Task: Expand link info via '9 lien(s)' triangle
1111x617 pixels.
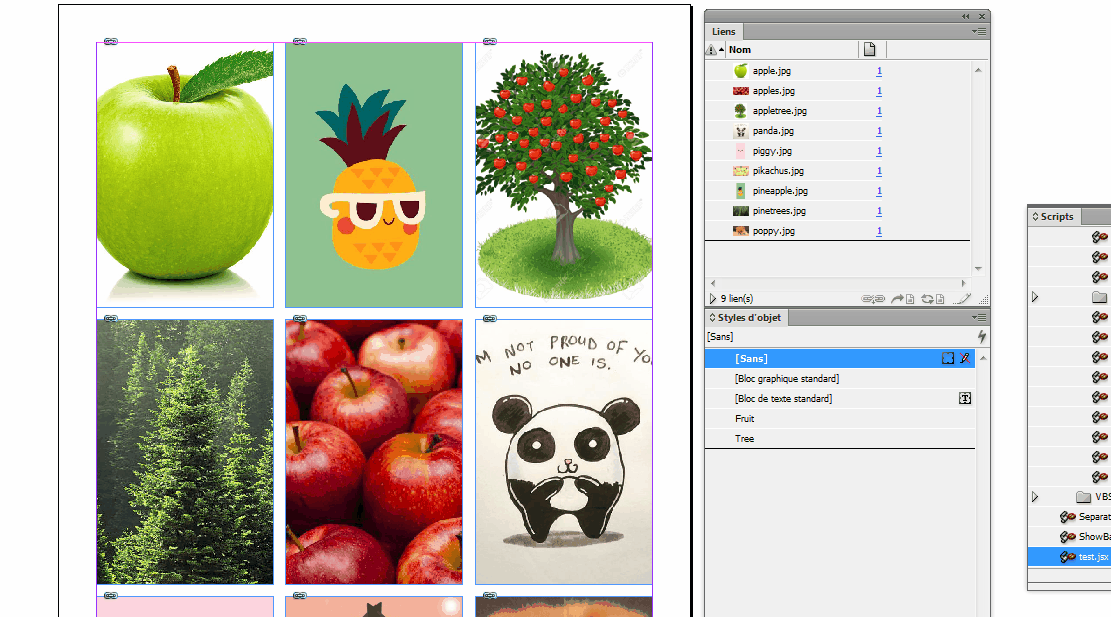Action: point(713,299)
